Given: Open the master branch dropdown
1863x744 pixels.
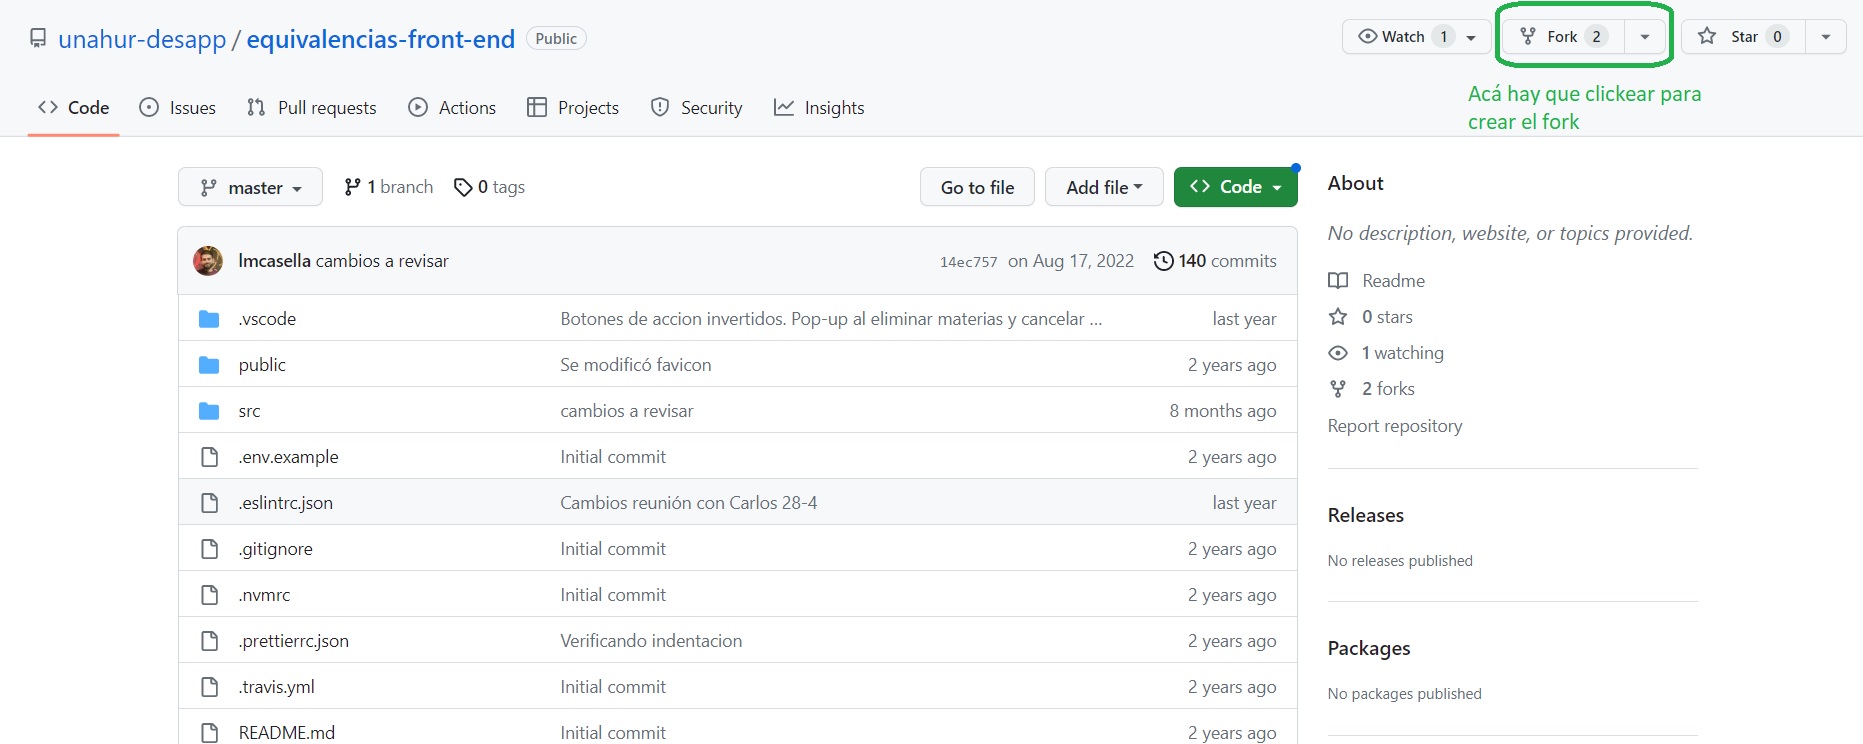Looking at the screenshot, I should 250,187.
